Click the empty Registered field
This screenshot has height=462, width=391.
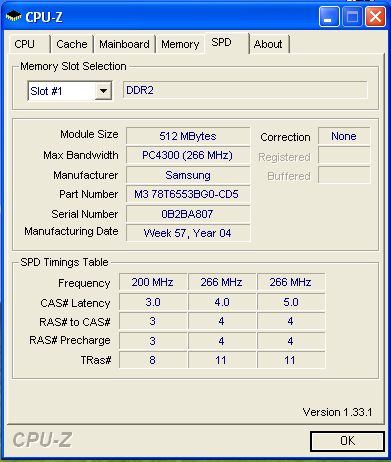click(344, 156)
